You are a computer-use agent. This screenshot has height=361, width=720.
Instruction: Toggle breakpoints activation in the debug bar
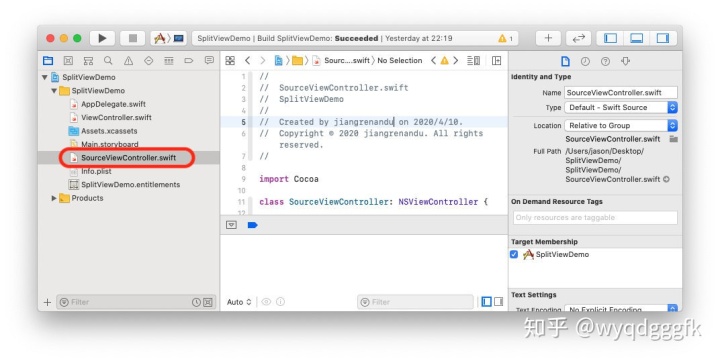tap(252, 225)
